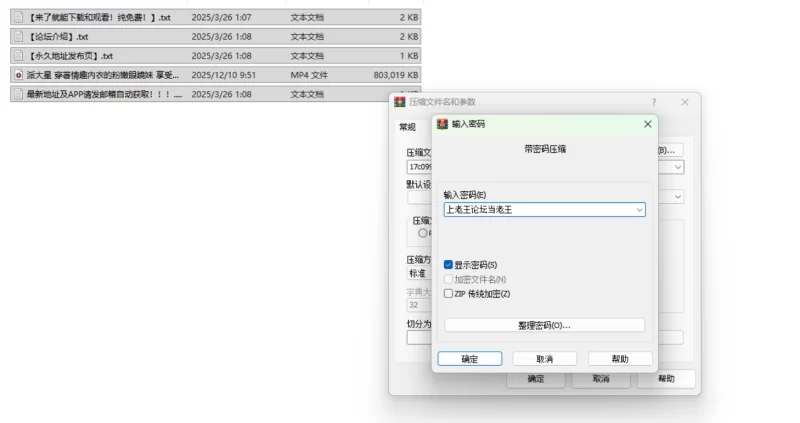Screen dimensions: 800x423
Task: Click 文本文档 type of 【论坛介绍】.txt row
Action: (307, 37)
